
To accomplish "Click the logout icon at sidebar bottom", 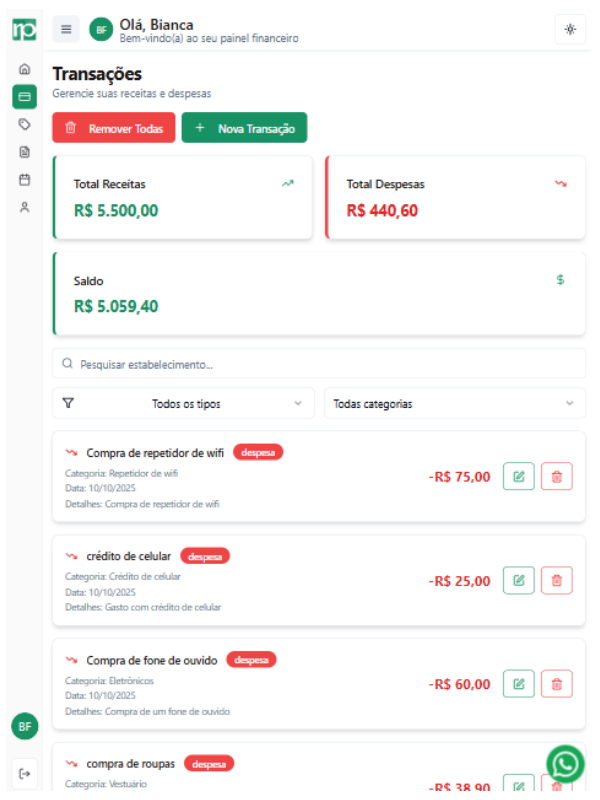I will [25, 773].
